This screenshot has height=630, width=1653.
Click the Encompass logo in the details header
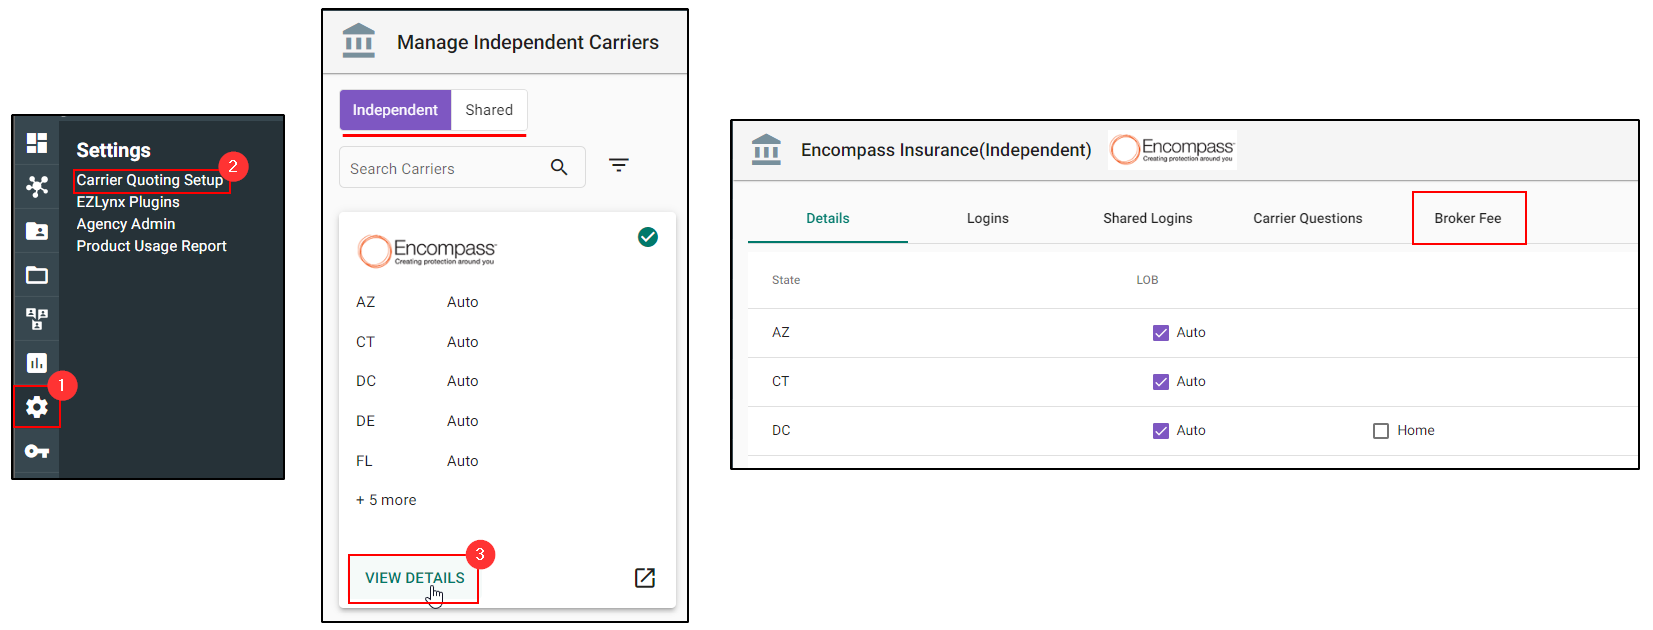pyautogui.click(x=1172, y=149)
